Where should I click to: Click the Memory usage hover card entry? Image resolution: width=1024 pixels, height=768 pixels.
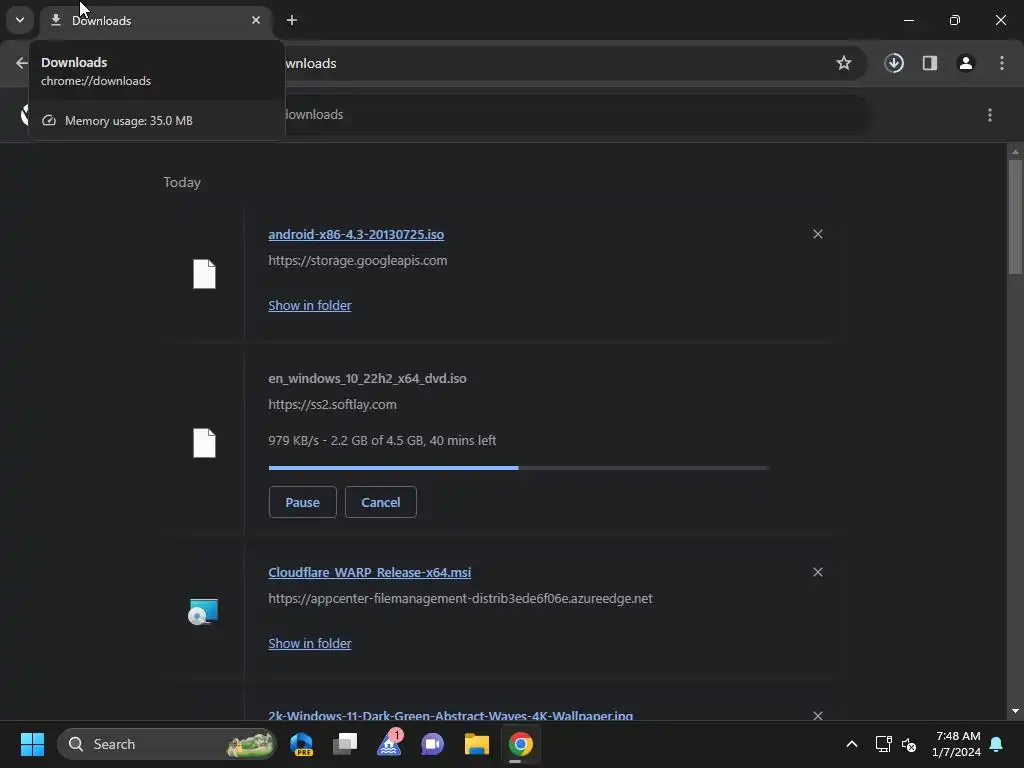tap(157, 121)
